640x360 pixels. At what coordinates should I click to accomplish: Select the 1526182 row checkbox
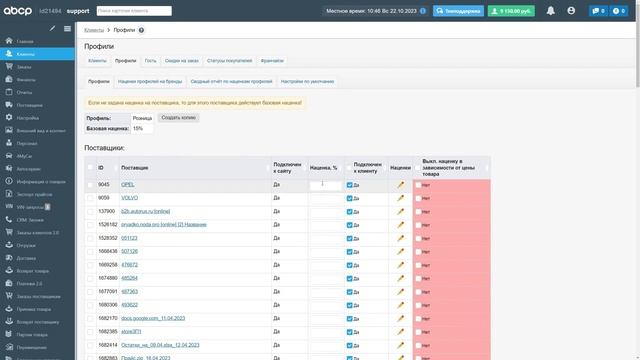(90, 225)
